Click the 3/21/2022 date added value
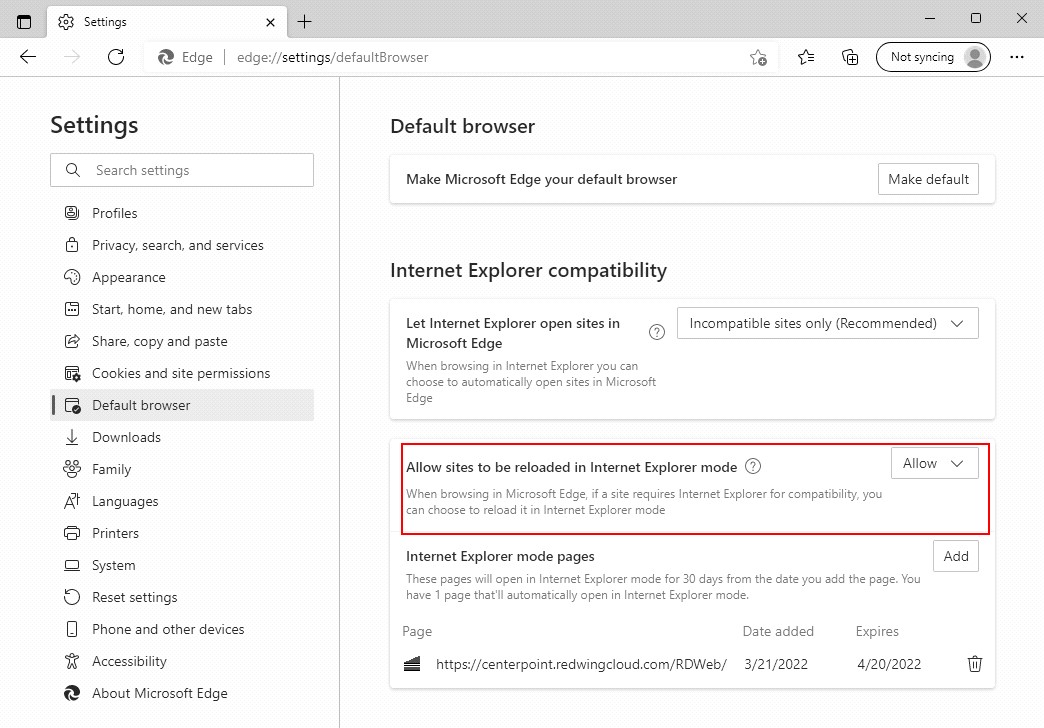The width and height of the screenshot is (1044, 728). (776, 664)
